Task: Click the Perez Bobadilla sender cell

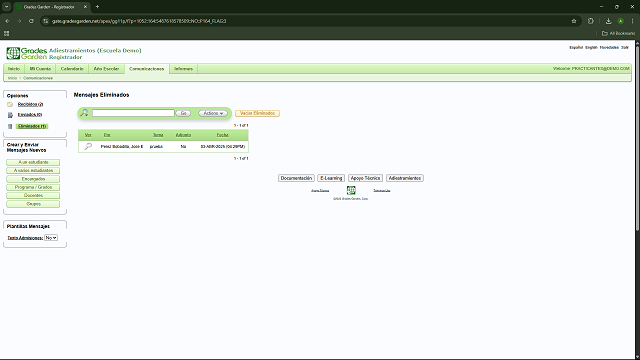Action: tap(122, 146)
